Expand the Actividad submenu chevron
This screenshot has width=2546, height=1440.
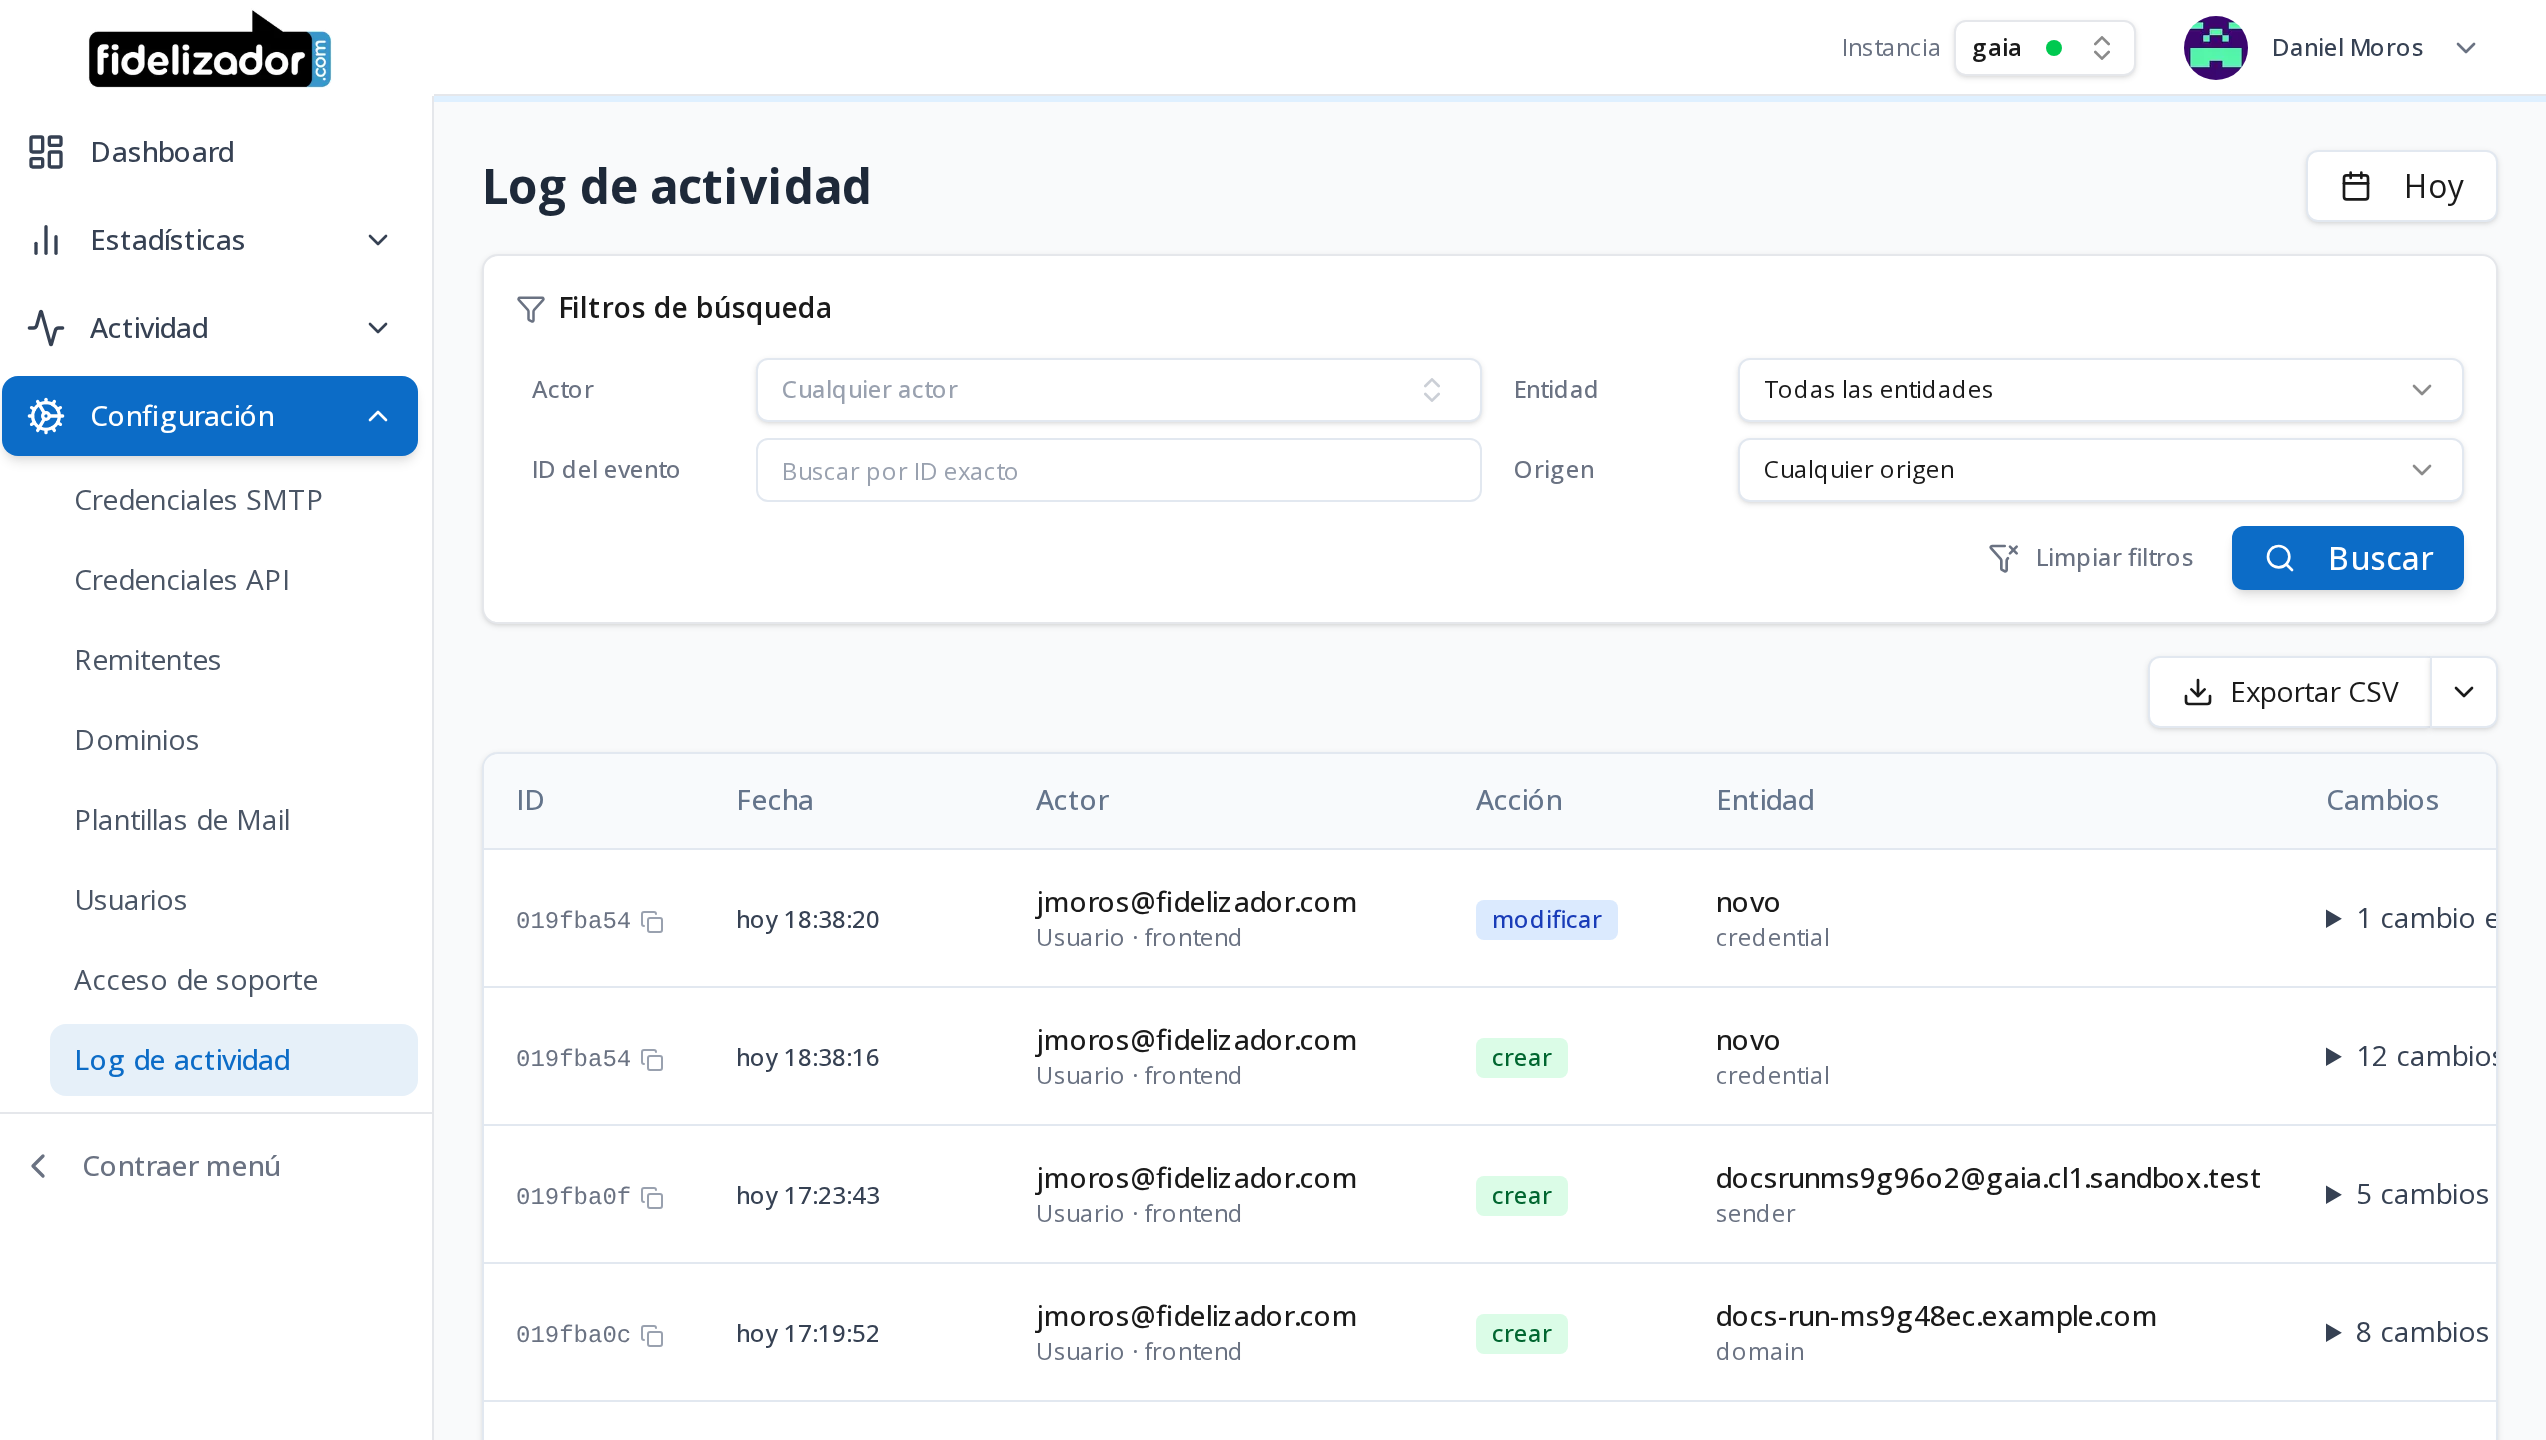click(x=378, y=328)
